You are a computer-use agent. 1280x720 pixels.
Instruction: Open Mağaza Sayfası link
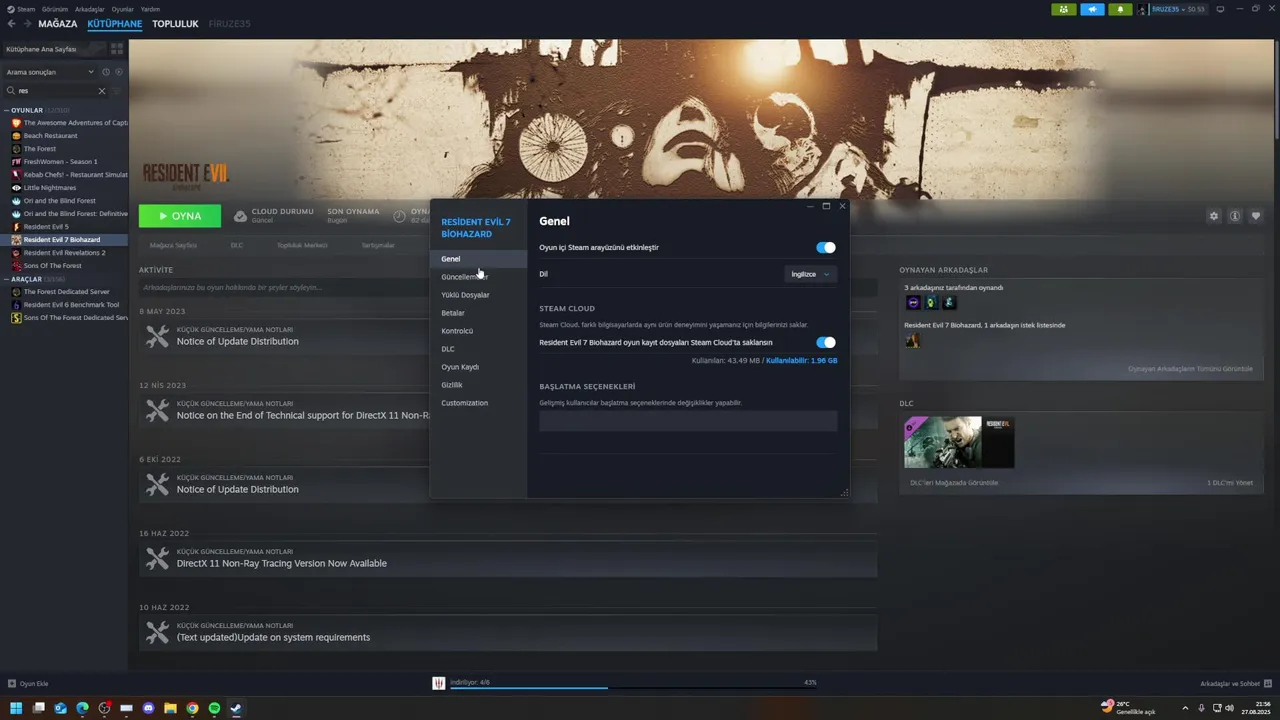[x=173, y=245]
